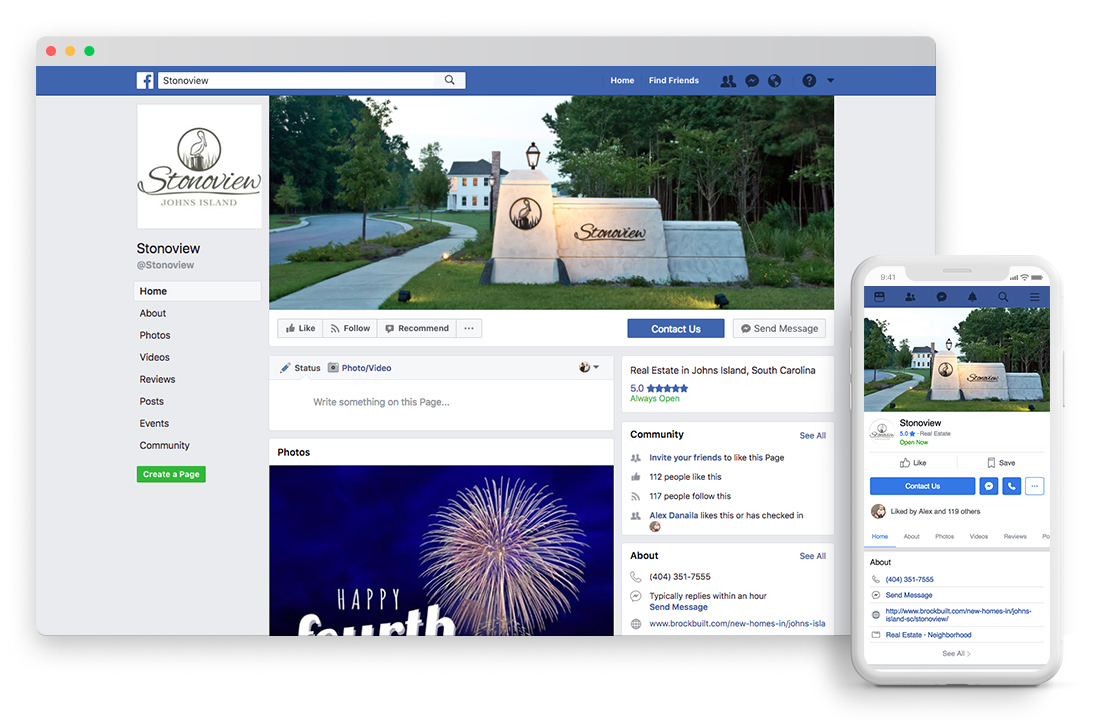Click the 5.0 star rating

click(659, 388)
